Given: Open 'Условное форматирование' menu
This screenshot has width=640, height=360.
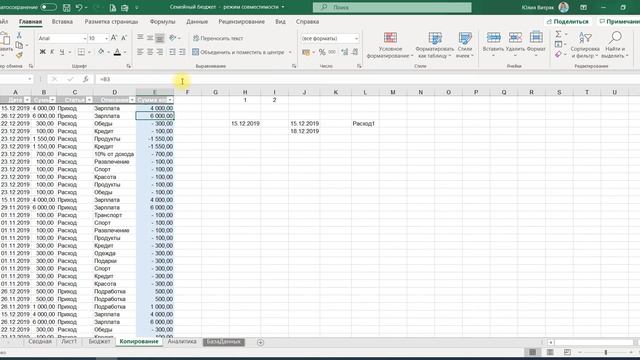Looking at the screenshot, I should 390,45.
